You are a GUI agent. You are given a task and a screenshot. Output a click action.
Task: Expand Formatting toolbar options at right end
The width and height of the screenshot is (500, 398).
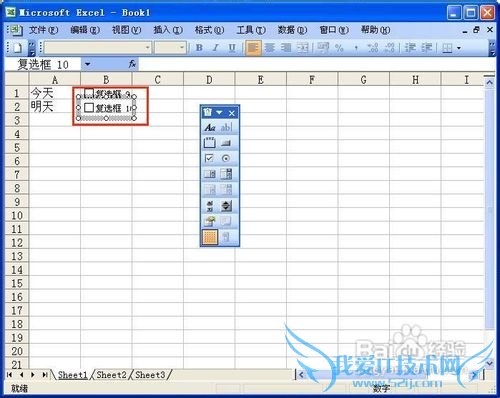[x=492, y=48]
